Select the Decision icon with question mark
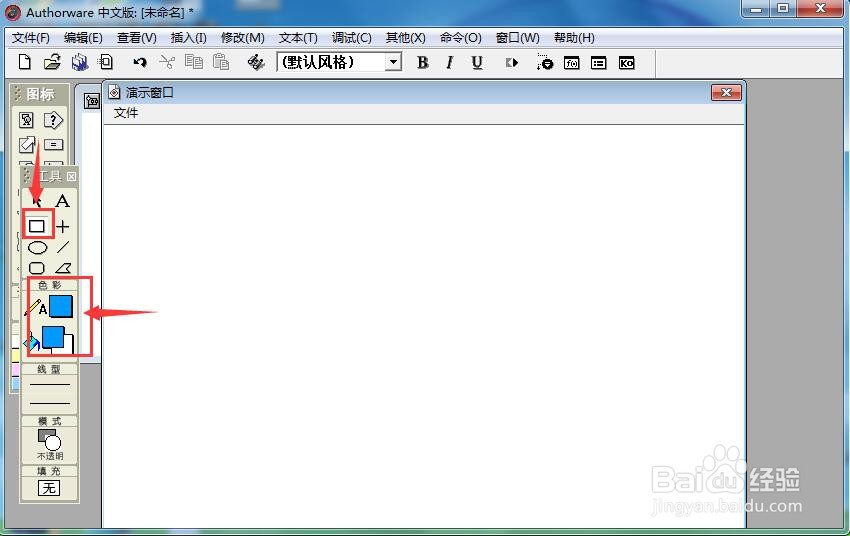Viewport: 850px width, 536px height. coord(53,120)
